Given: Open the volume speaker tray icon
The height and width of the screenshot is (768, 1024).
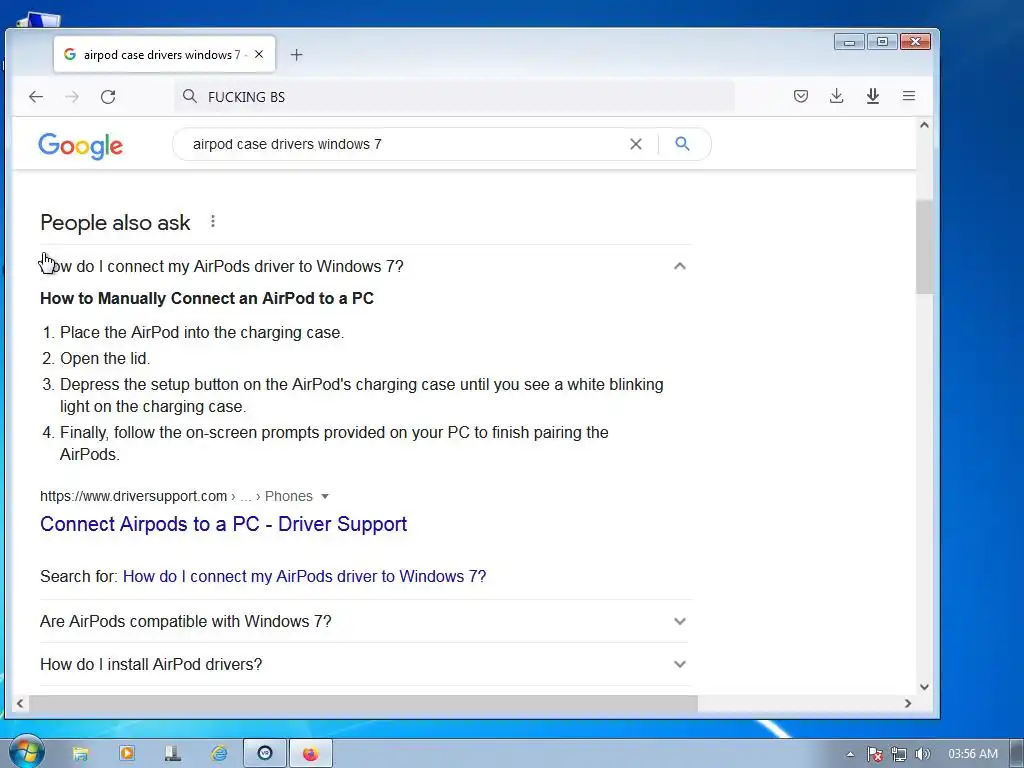Looking at the screenshot, I should (x=922, y=754).
